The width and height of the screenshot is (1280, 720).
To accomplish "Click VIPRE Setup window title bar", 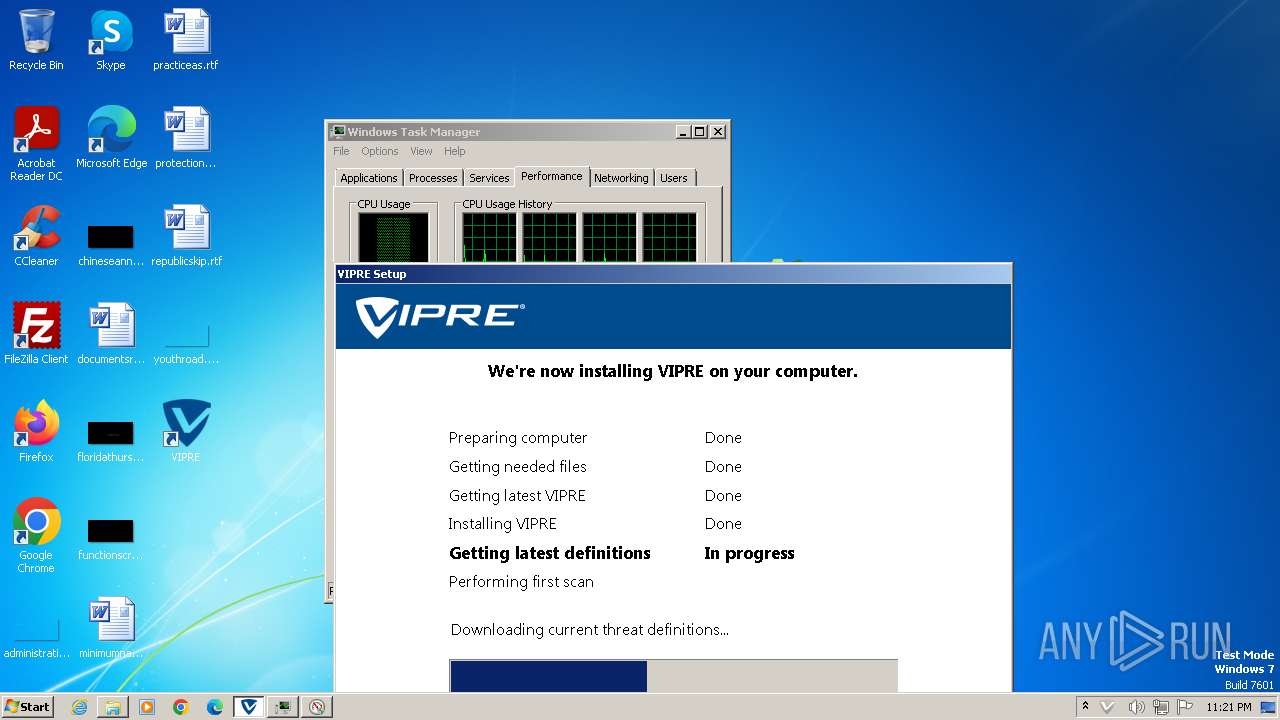I will coord(673,274).
